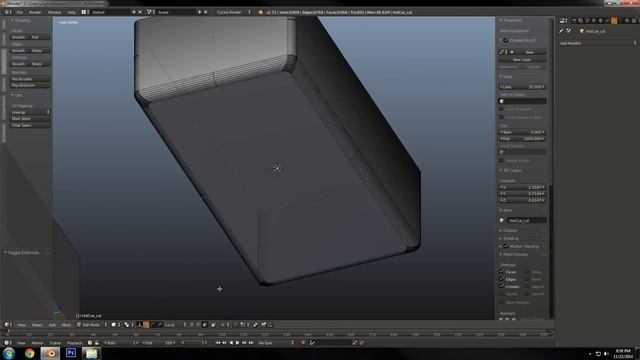Adjust the clip End value
Viewport: 640px width, 360px height.
pyautogui.click(x=522, y=139)
